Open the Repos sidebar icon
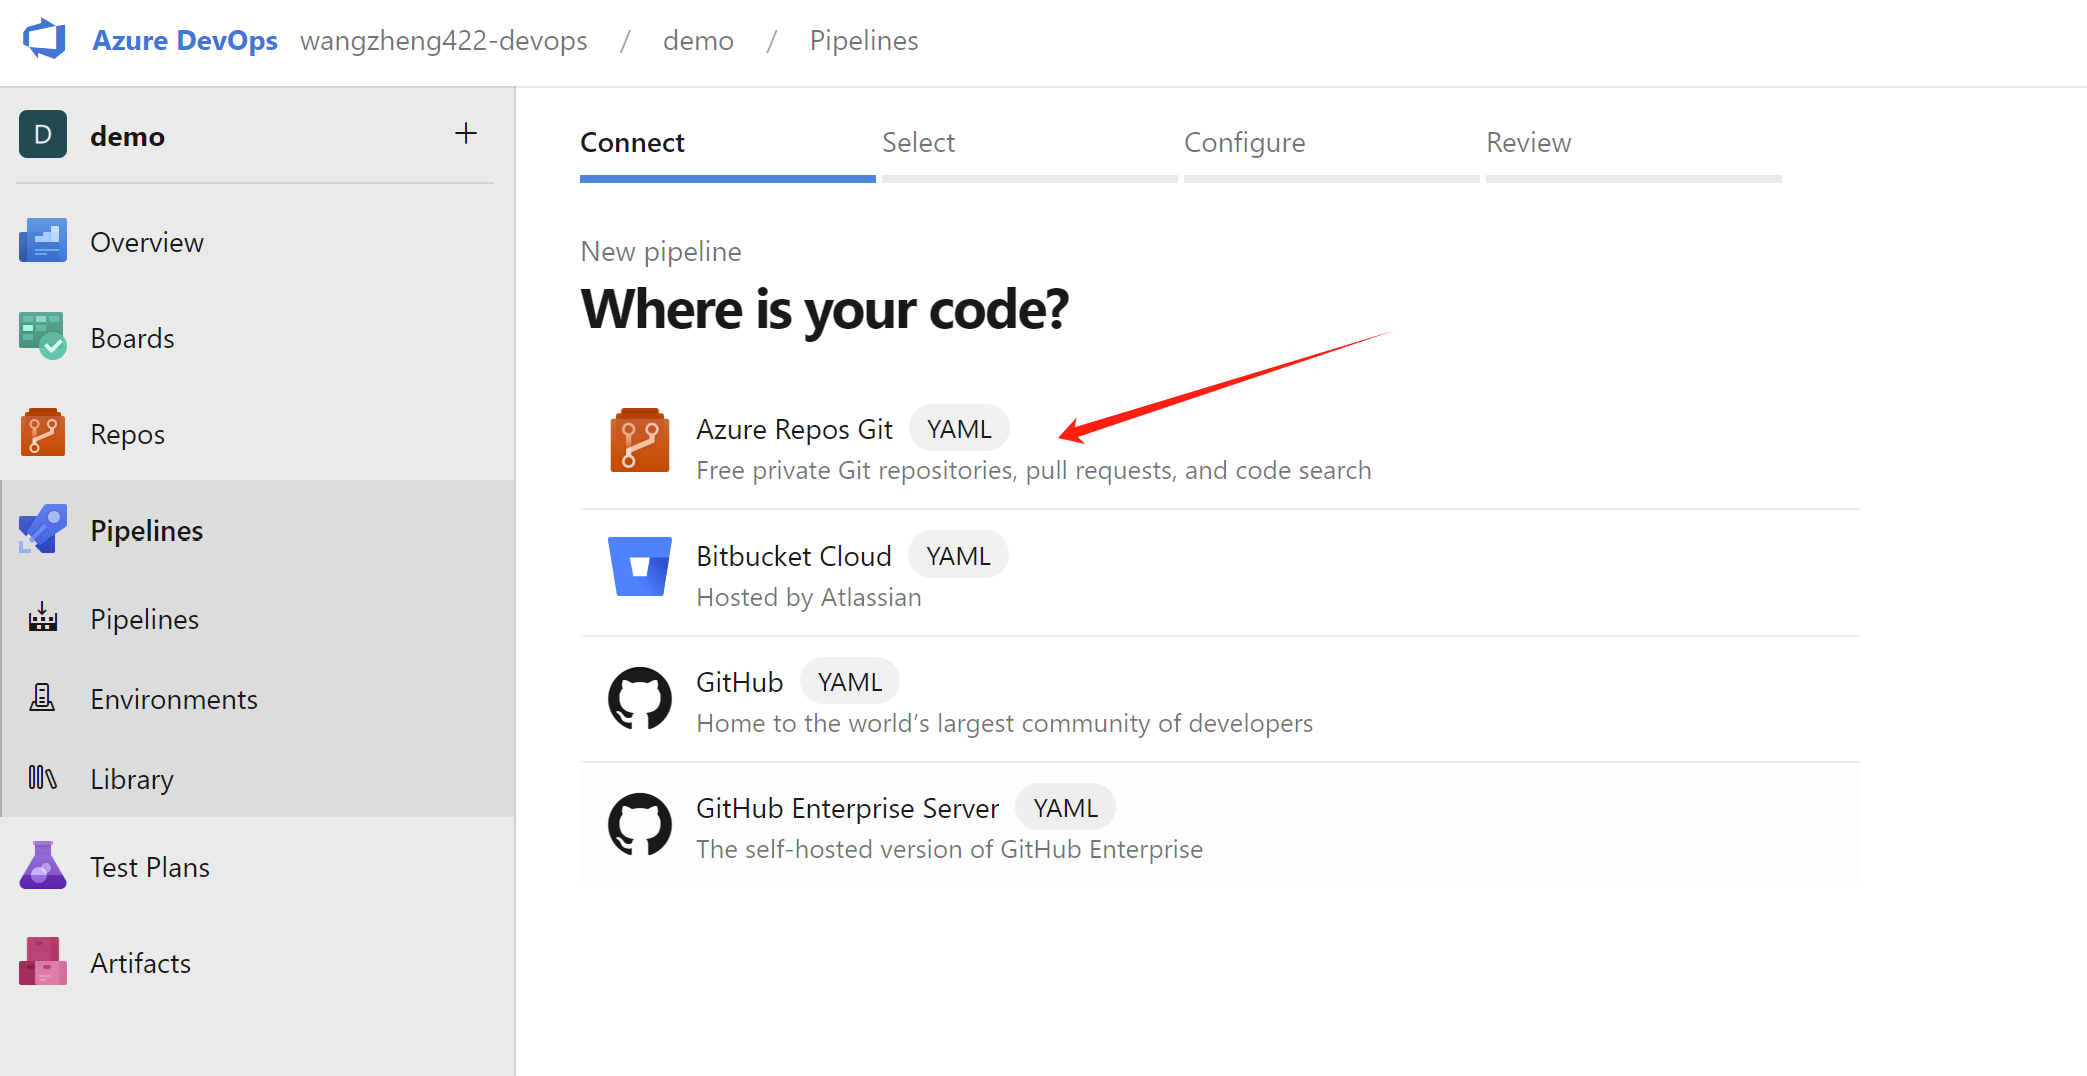2087x1076 pixels. 43,434
